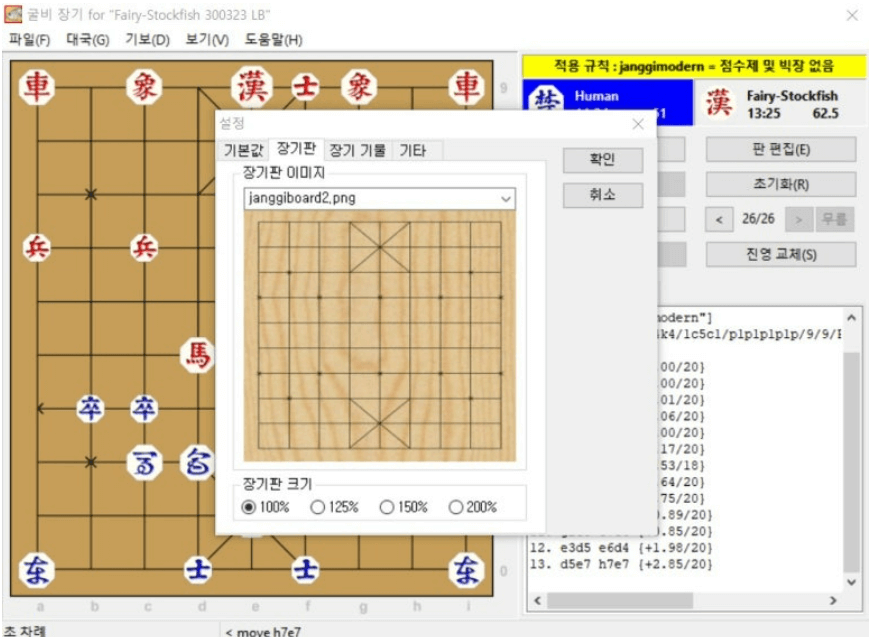Screen dimensions: 870x637
Task: Switch to the 장기판 tab
Action: 296,149
